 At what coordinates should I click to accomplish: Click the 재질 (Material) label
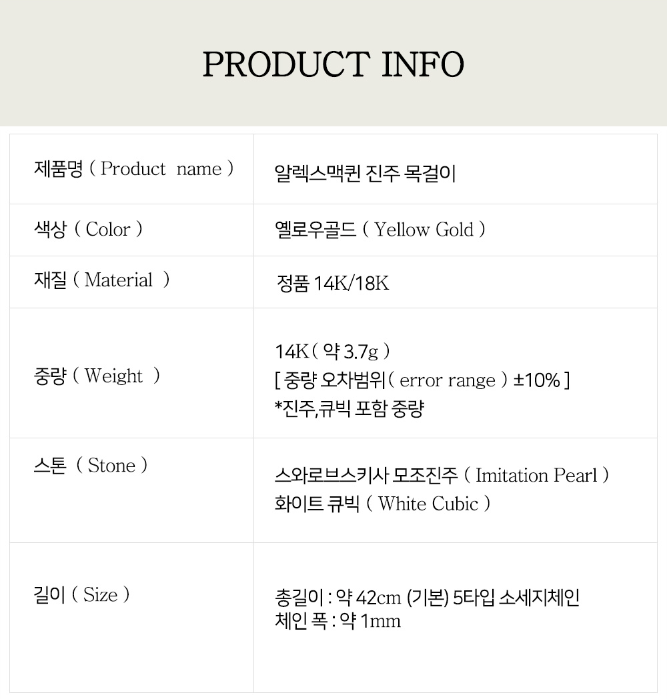pyautogui.click(x=102, y=281)
